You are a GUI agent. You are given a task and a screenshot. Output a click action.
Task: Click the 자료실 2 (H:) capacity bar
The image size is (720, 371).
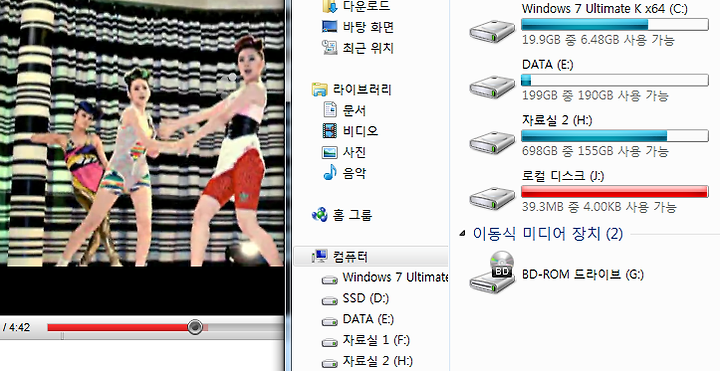click(615, 135)
